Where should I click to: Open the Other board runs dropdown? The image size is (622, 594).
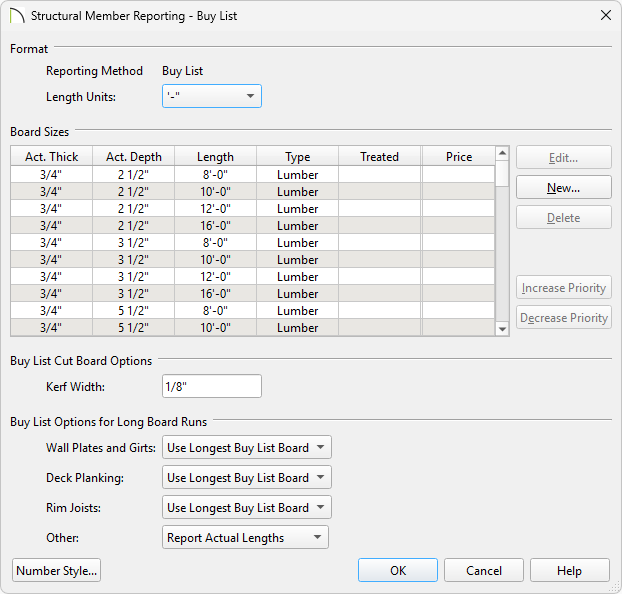point(245,538)
